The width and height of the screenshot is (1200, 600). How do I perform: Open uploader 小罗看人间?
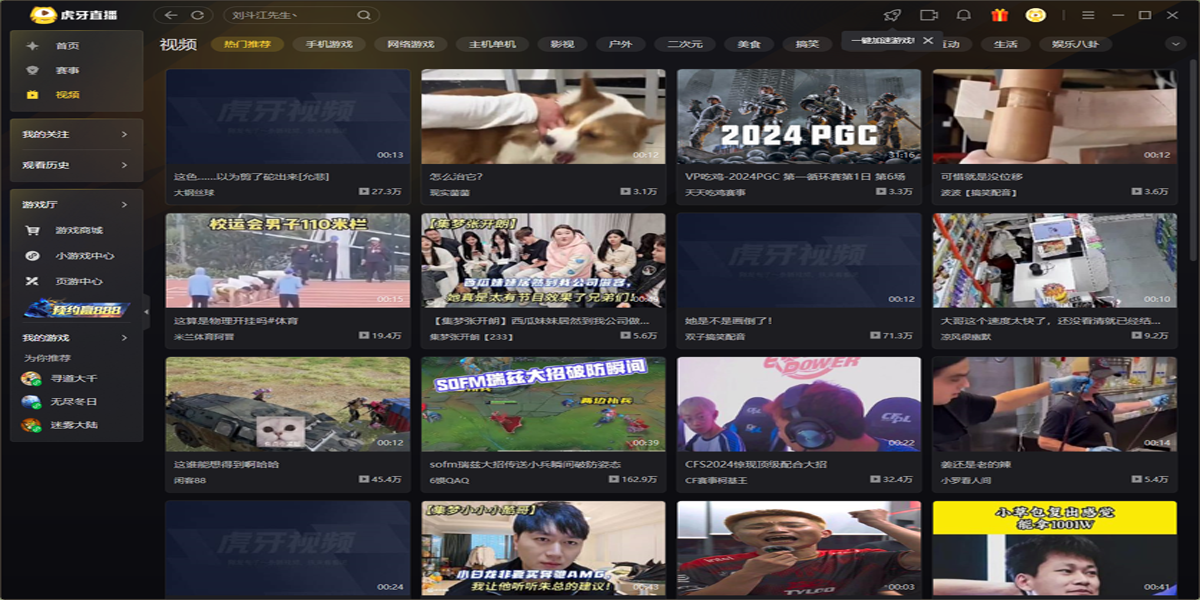(966, 480)
